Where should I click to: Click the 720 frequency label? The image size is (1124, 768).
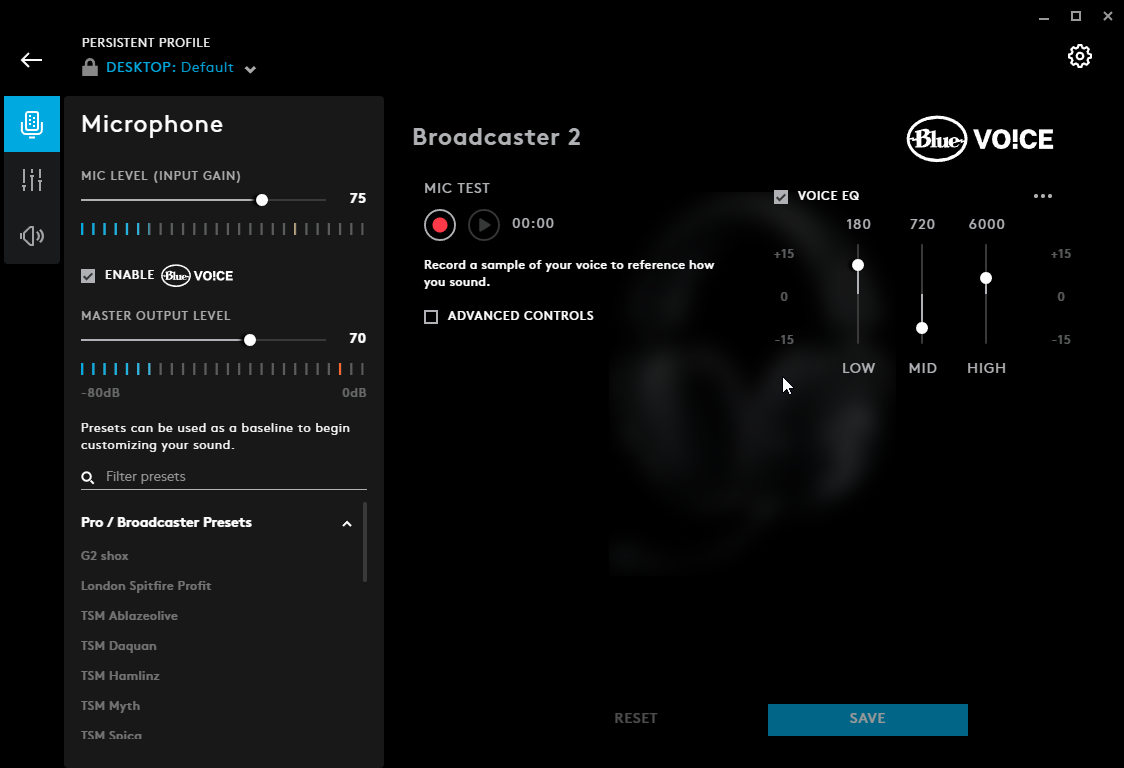pyautogui.click(x=922, y=224)
